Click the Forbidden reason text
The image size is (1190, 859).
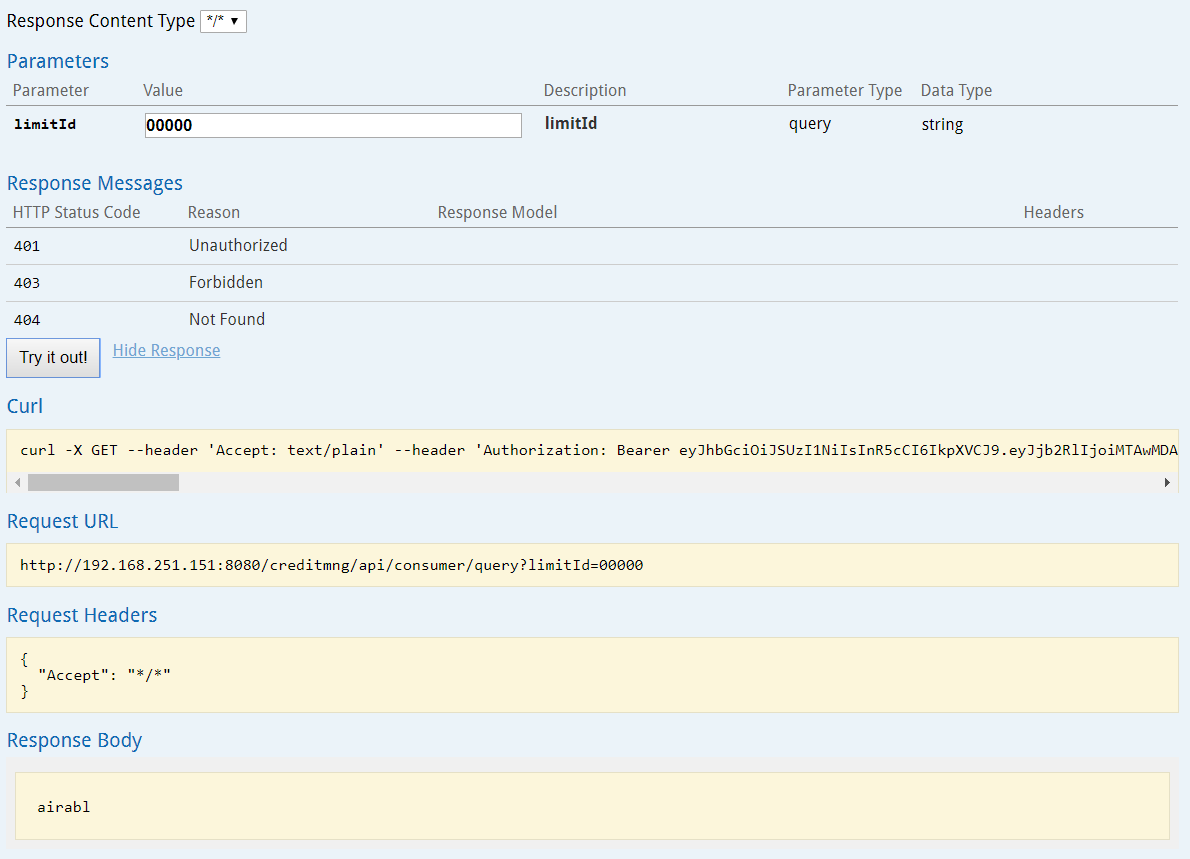225,283
